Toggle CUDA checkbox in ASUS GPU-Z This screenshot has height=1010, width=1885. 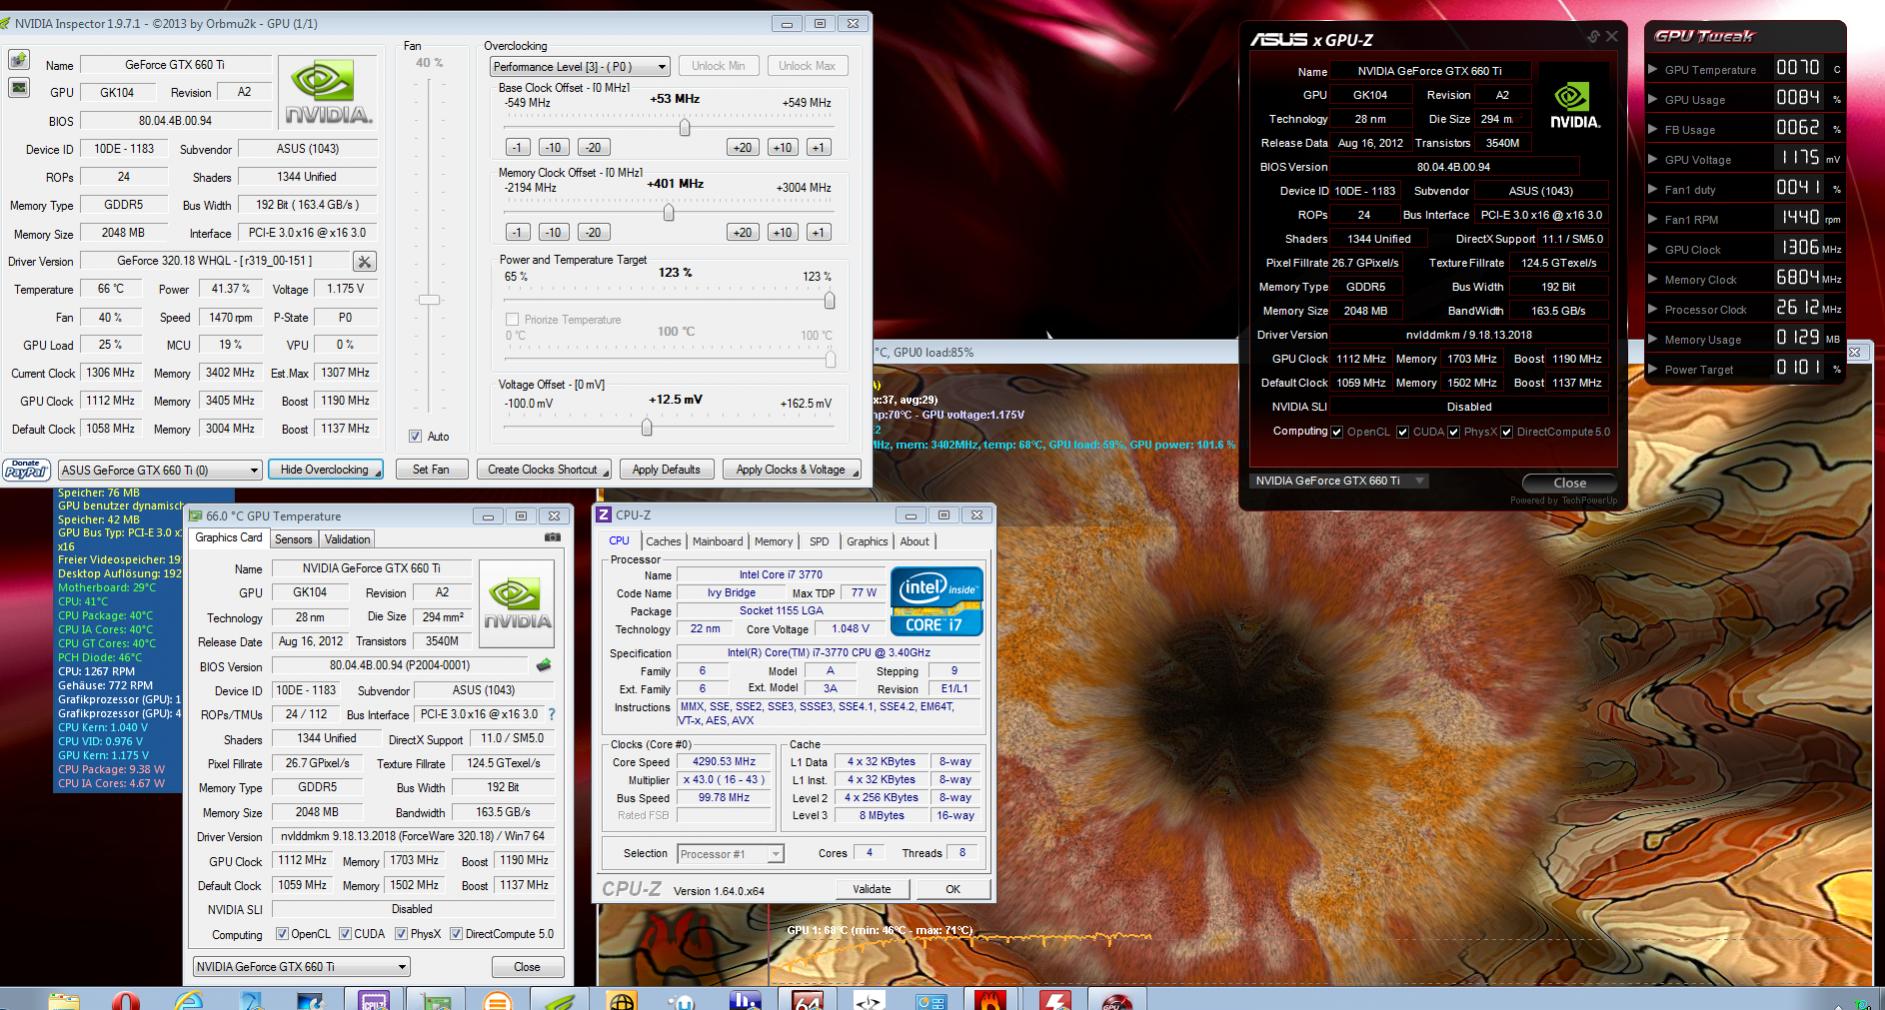1403,432
